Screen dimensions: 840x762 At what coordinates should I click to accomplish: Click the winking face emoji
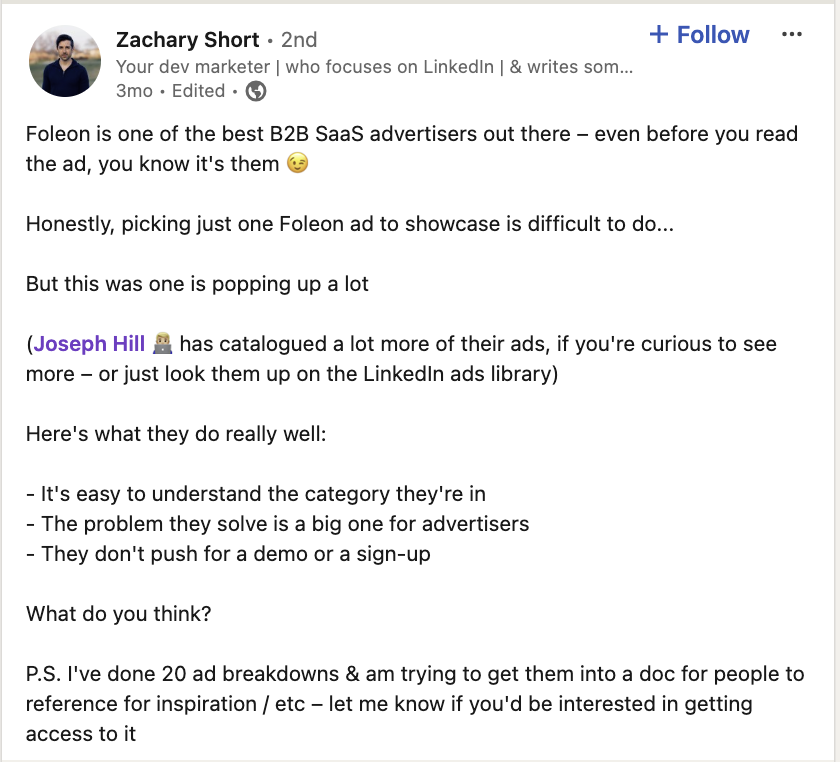click(297, 163)
